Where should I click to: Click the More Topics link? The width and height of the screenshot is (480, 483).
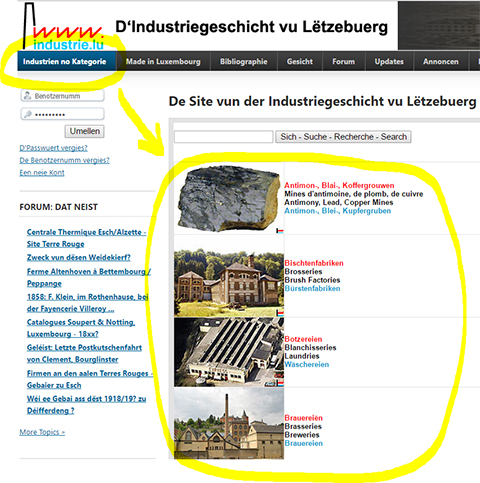click(x=42, y=432)
